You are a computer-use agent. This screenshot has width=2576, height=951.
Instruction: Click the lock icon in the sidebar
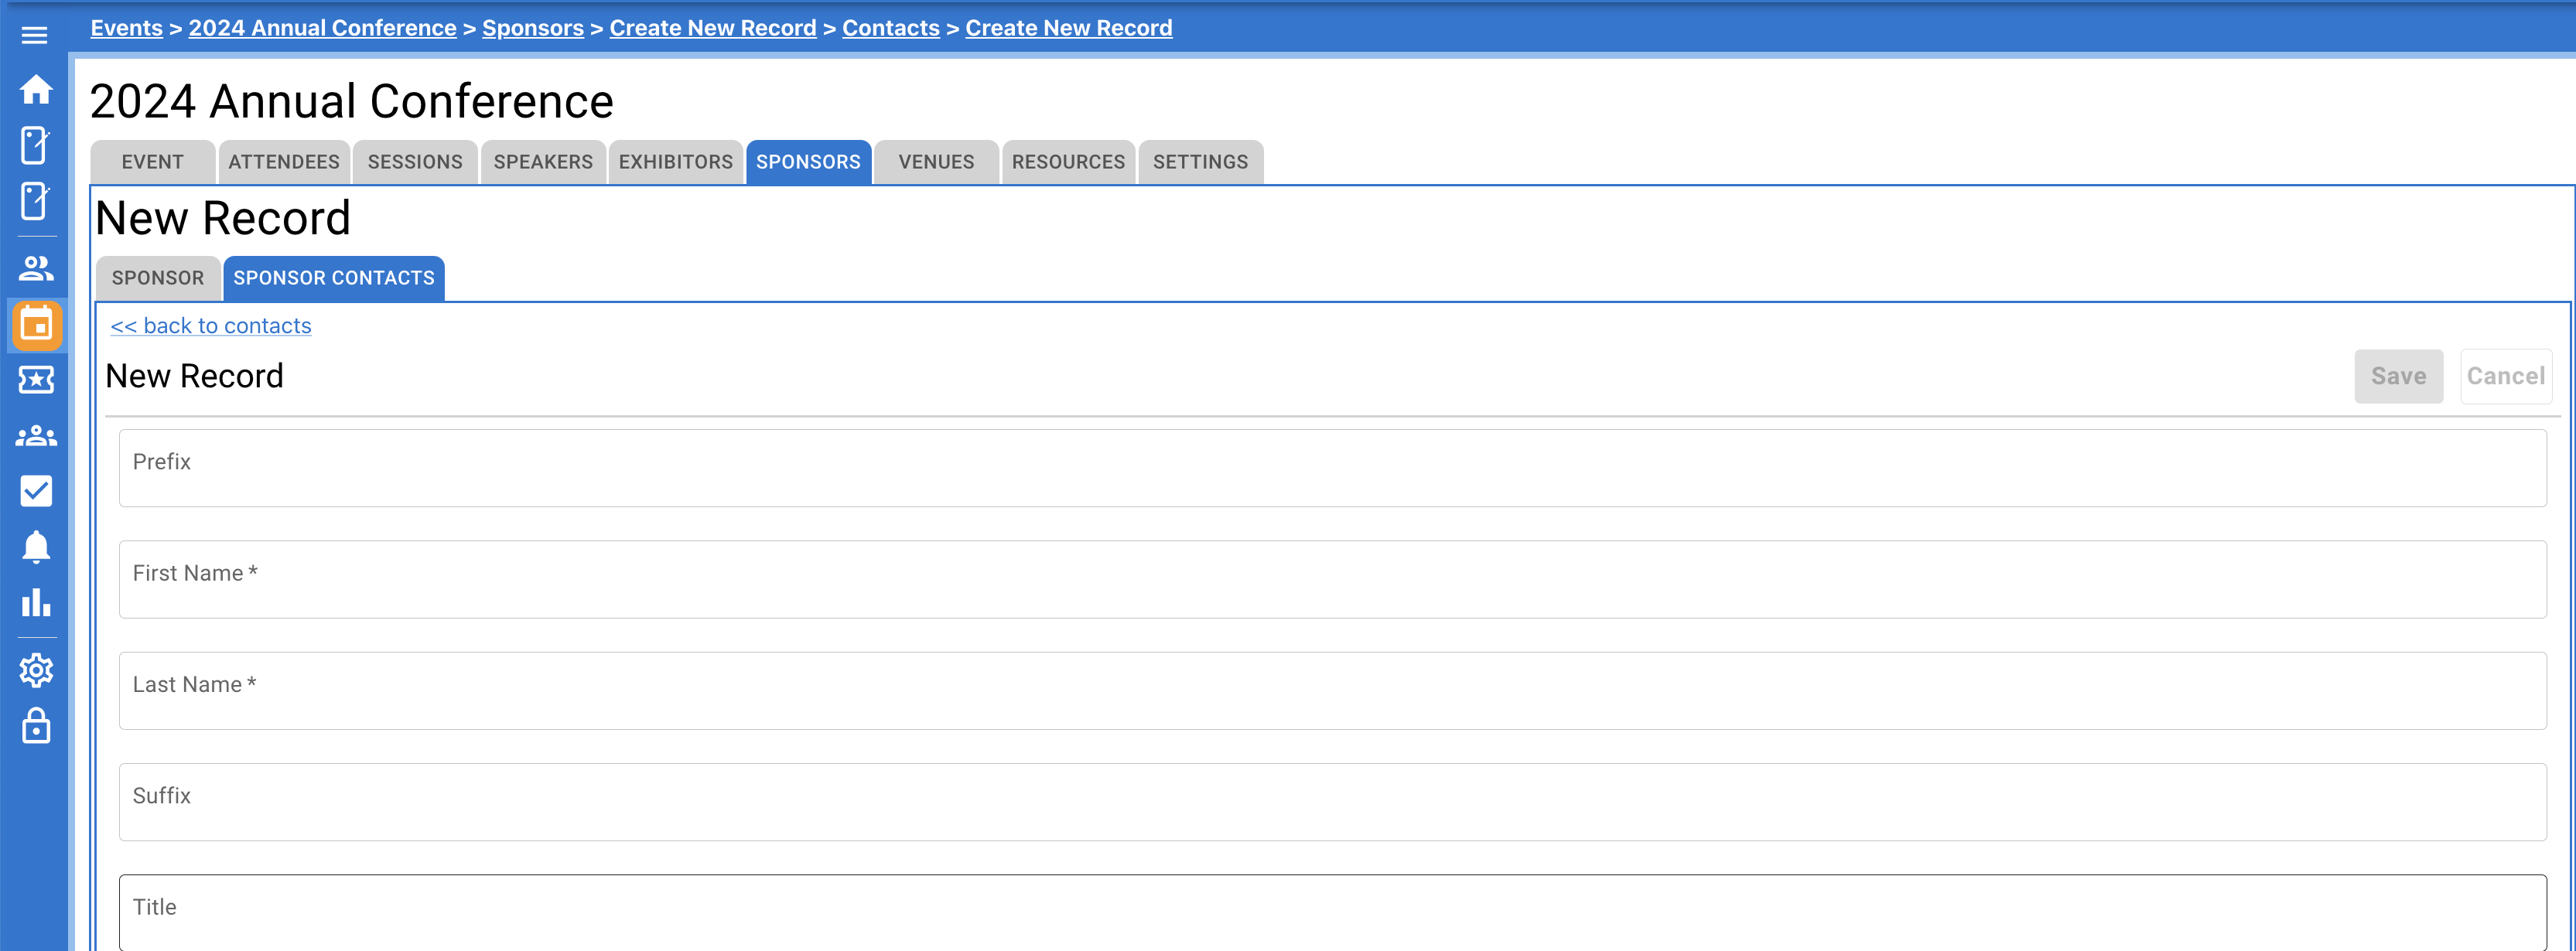[x=36, y=727]
